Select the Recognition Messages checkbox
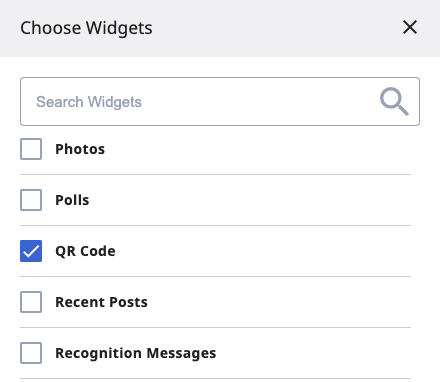 click(x=31, y=353)
